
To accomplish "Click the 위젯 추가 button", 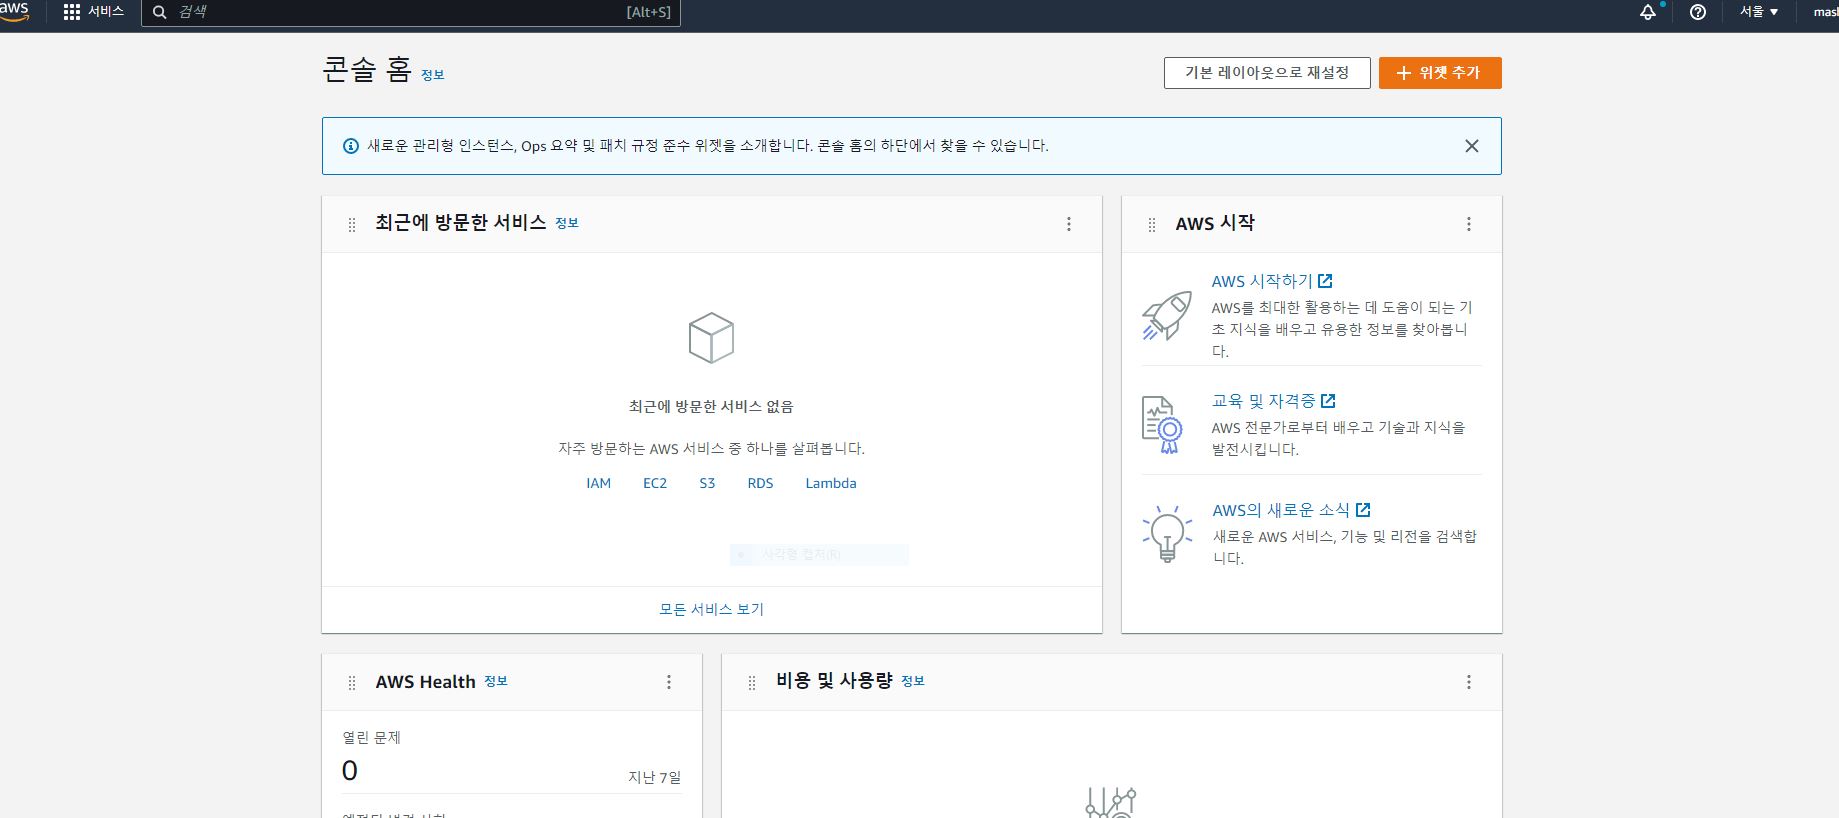I will coord(1440,73).
